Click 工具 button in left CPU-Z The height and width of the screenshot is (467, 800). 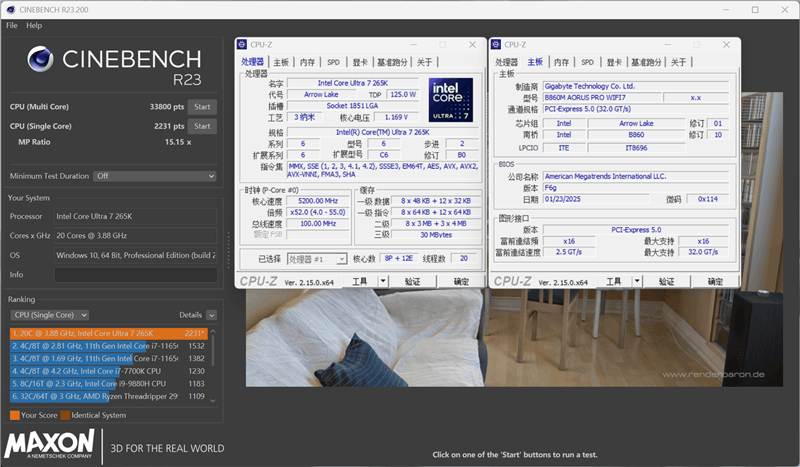(360, 281)
